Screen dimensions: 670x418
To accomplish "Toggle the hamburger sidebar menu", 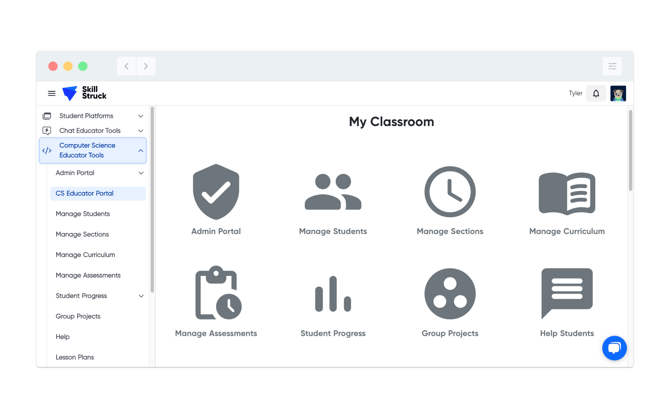I will [x=52, y=94].
